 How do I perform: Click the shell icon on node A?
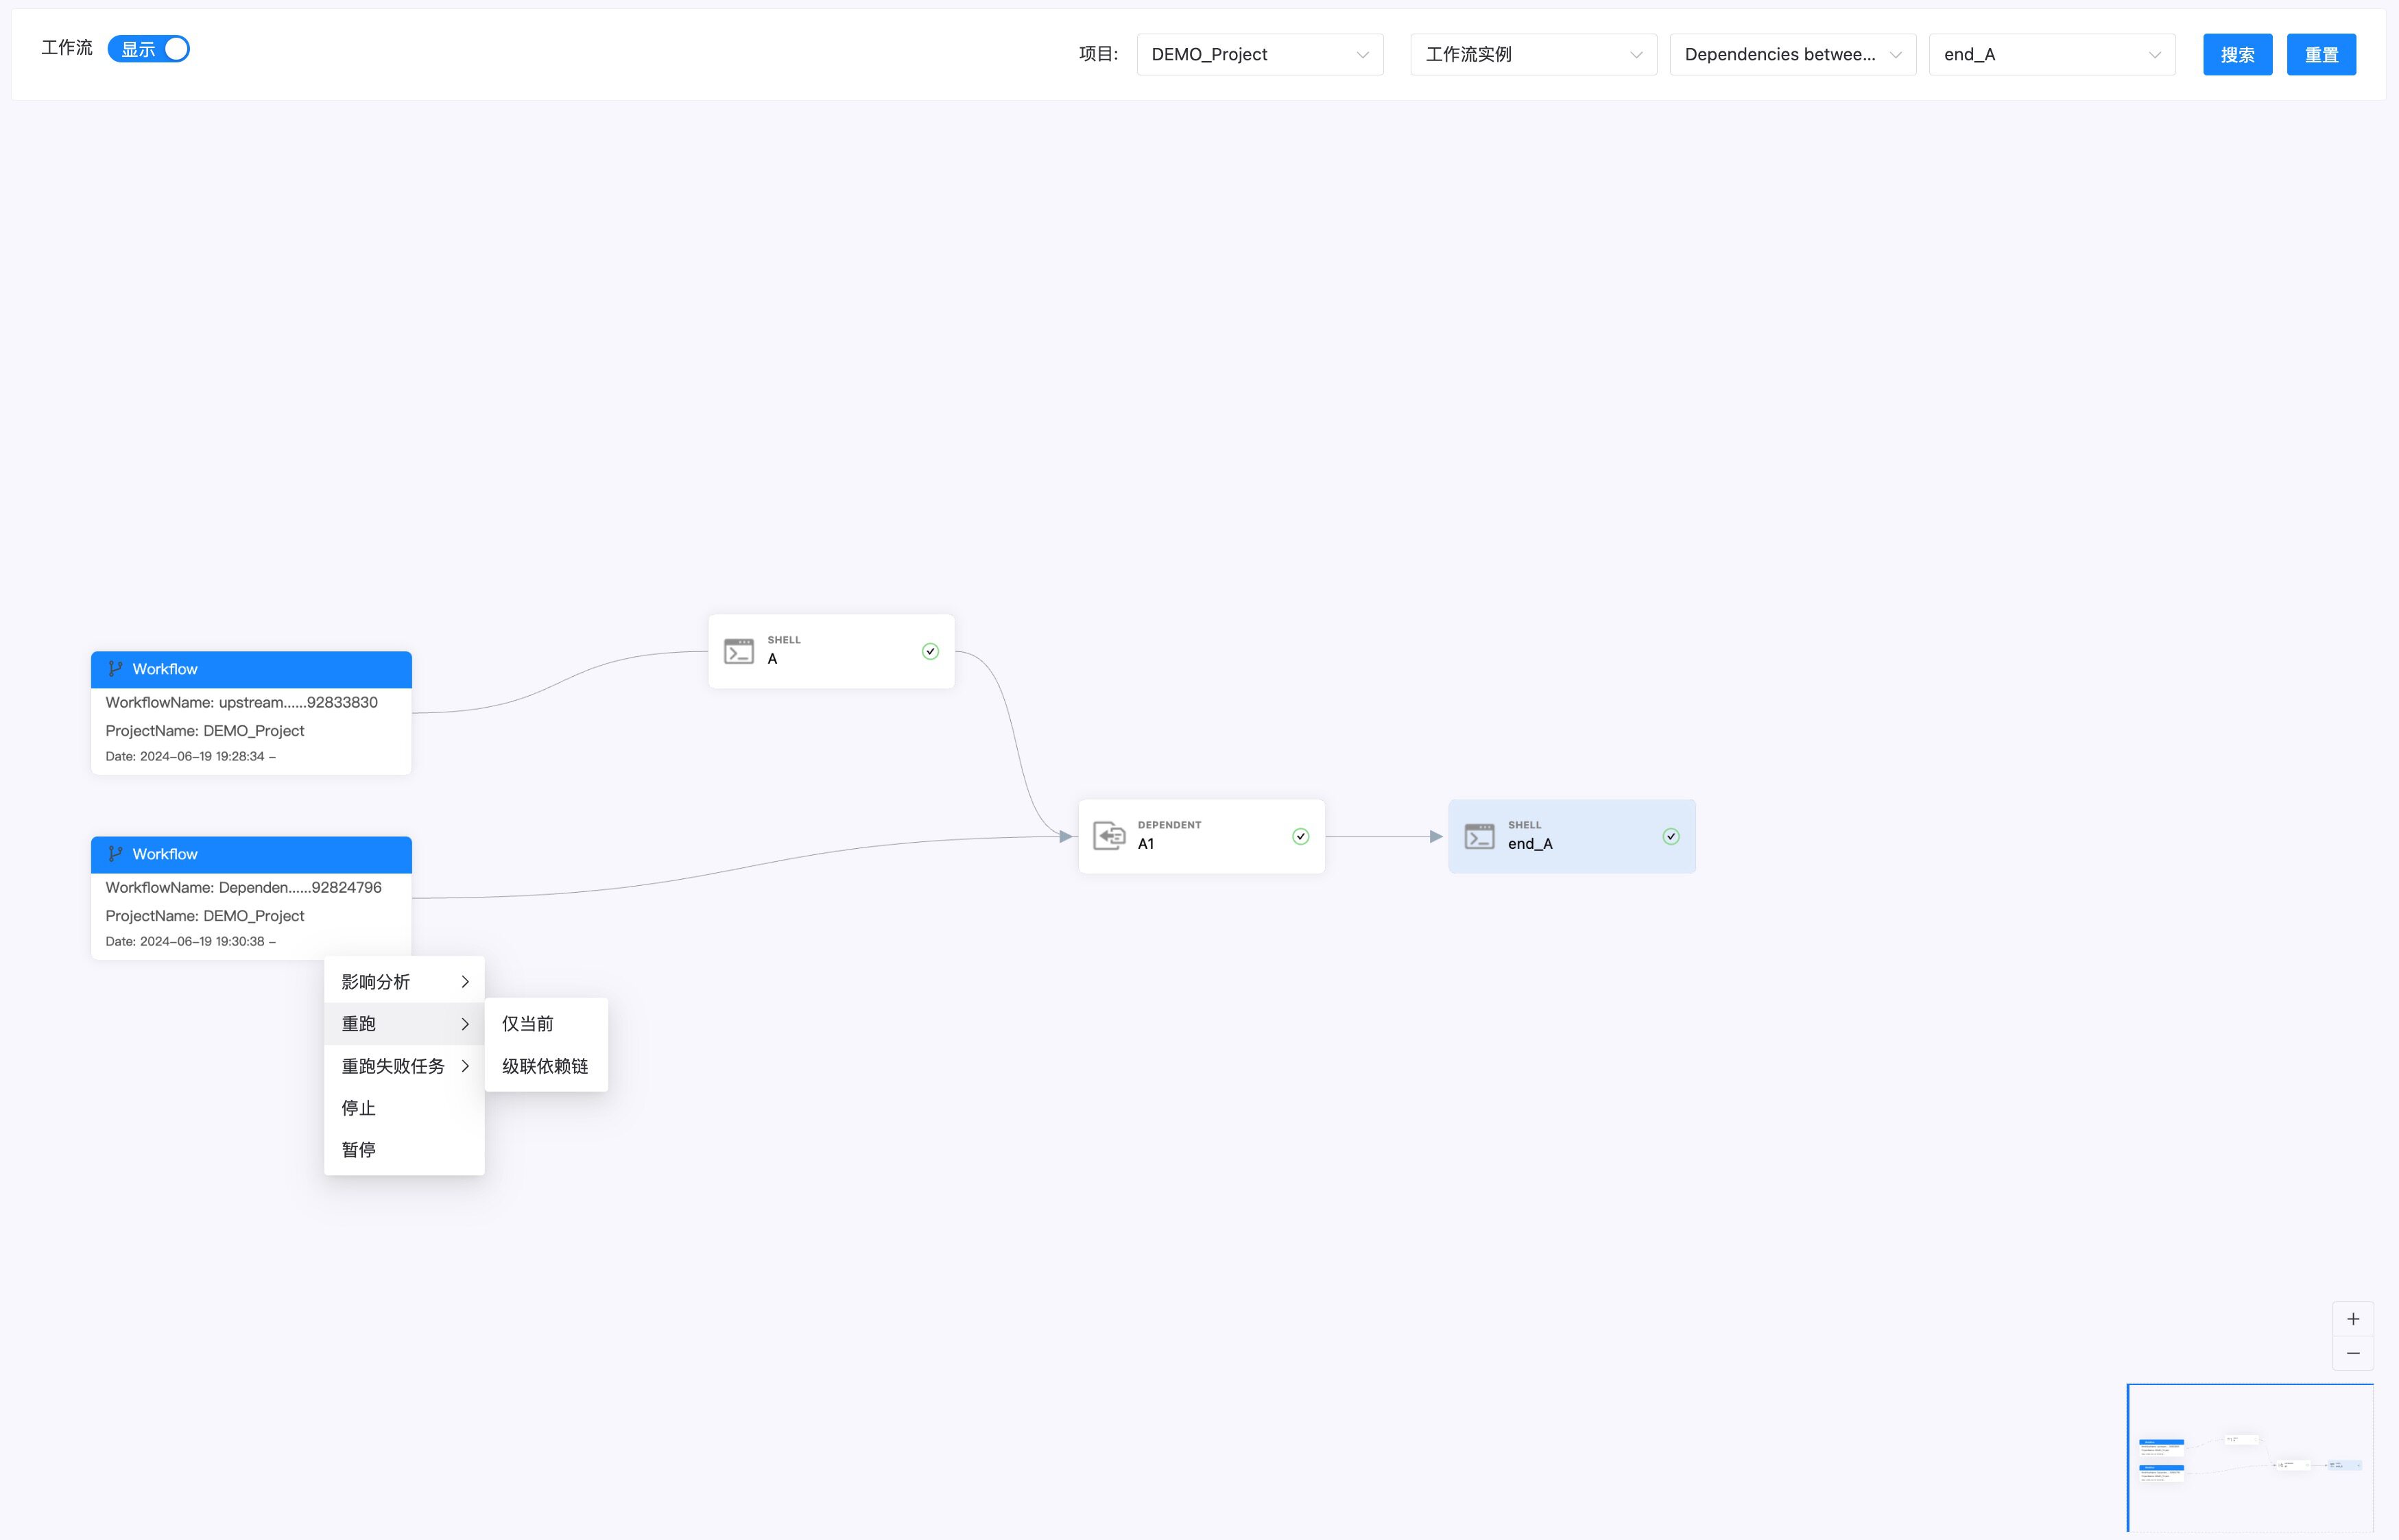click(x=738, y=652)
